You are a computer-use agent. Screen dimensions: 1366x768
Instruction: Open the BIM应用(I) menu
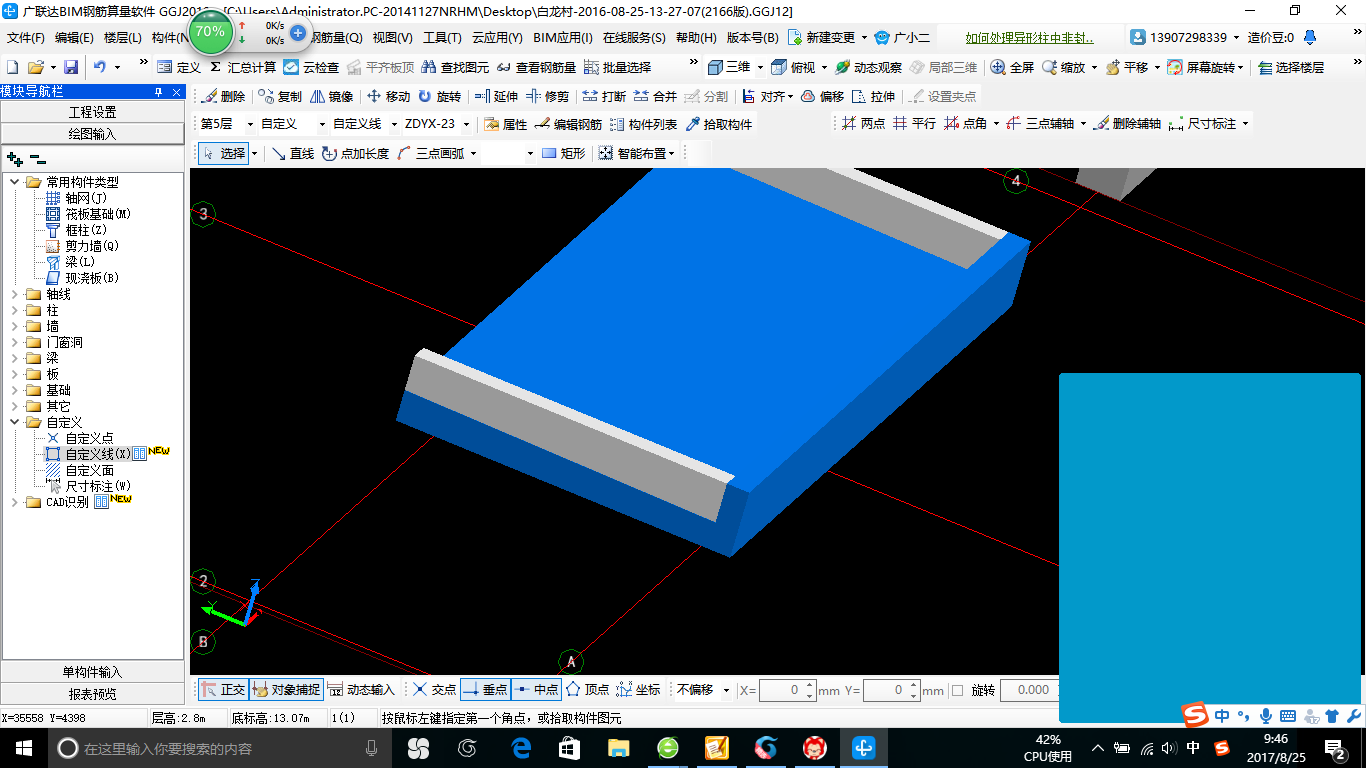[563, 38]
